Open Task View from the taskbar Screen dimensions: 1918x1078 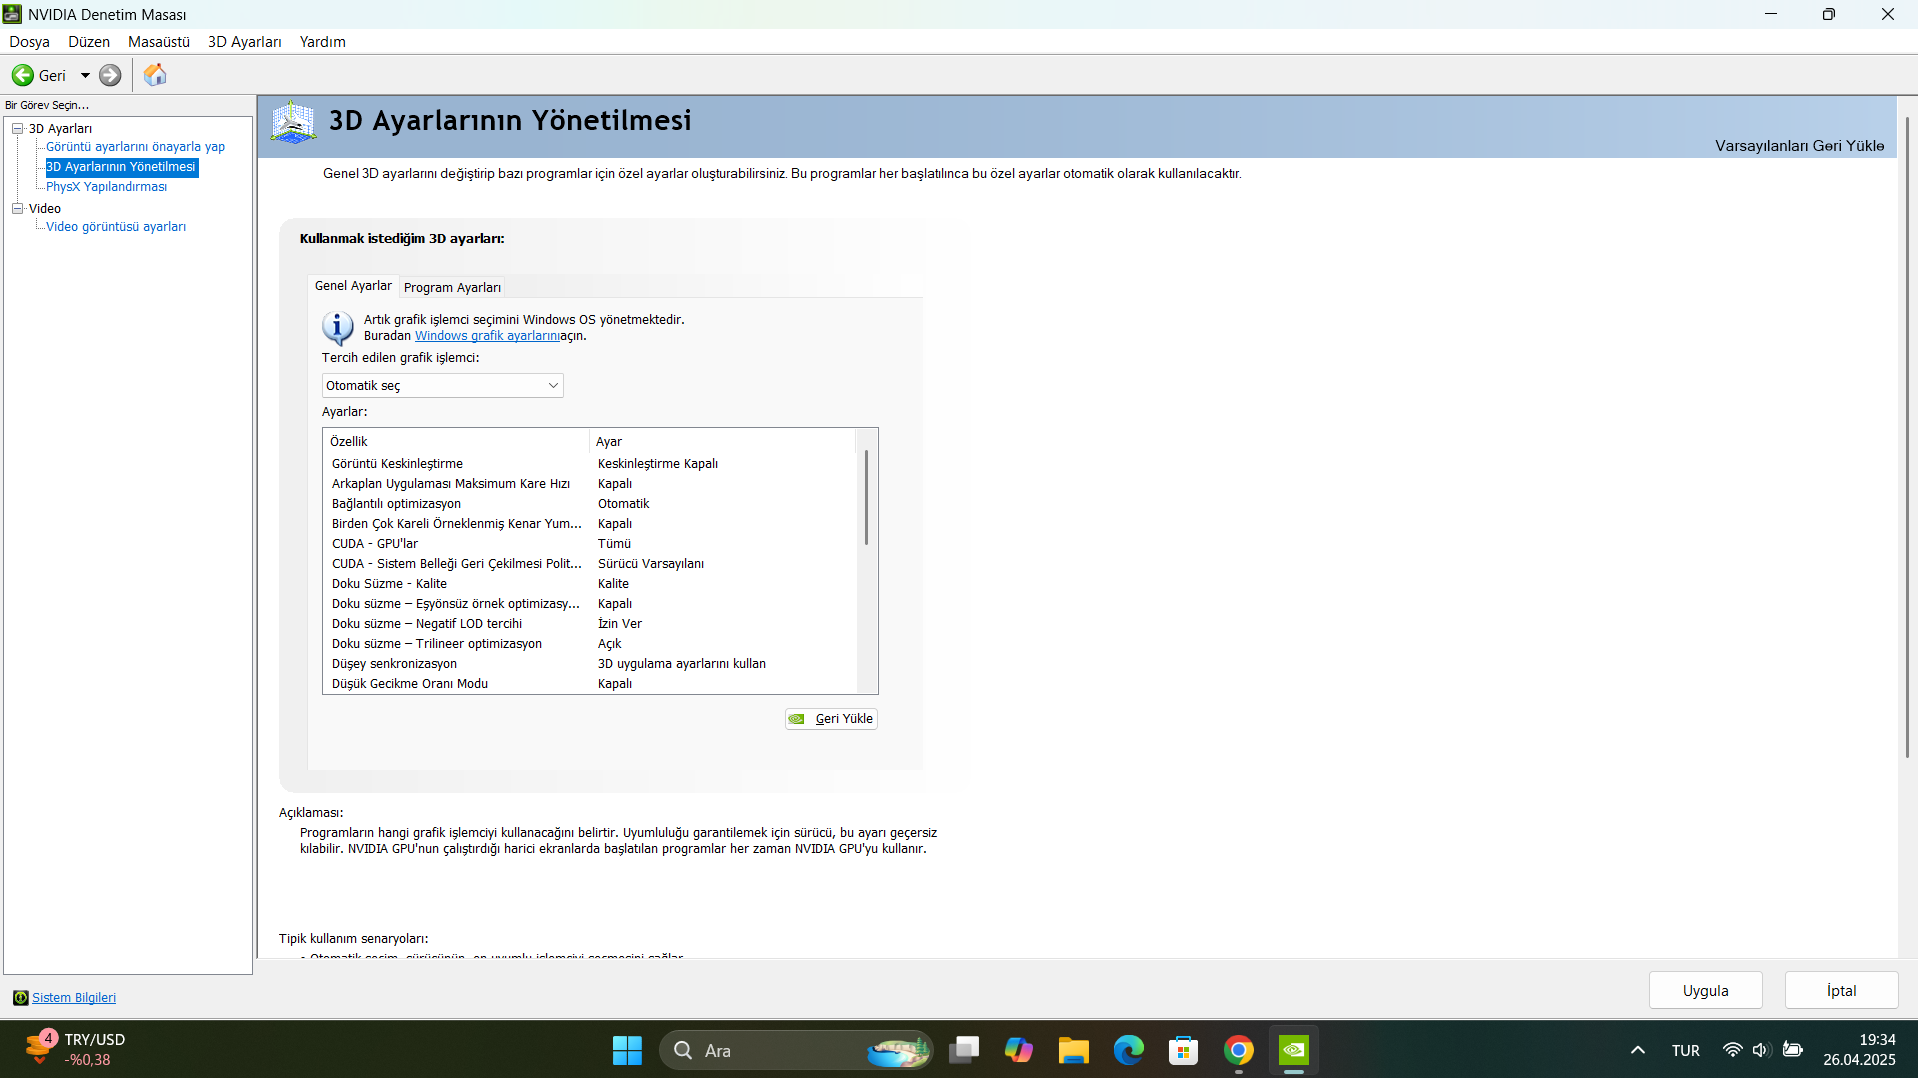coord(964,1050)
